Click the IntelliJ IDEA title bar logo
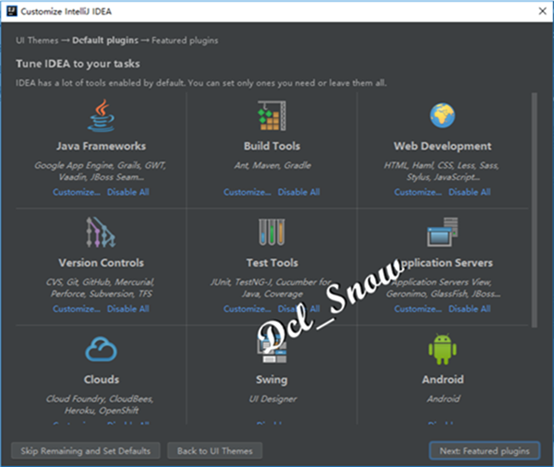 pyautogui.click(x=12, y=11)
